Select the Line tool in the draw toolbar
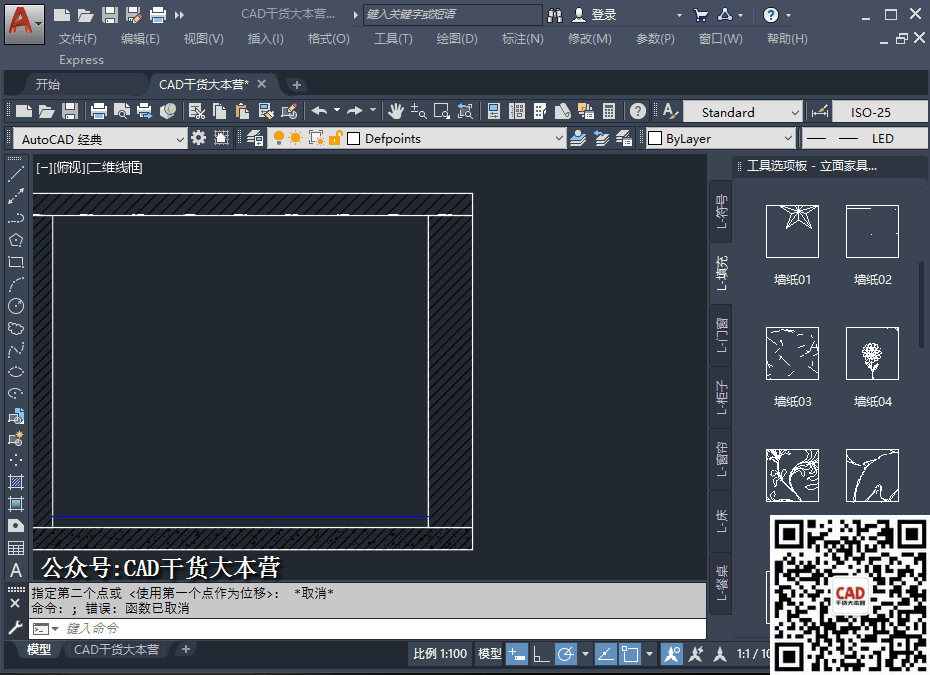 16,174
